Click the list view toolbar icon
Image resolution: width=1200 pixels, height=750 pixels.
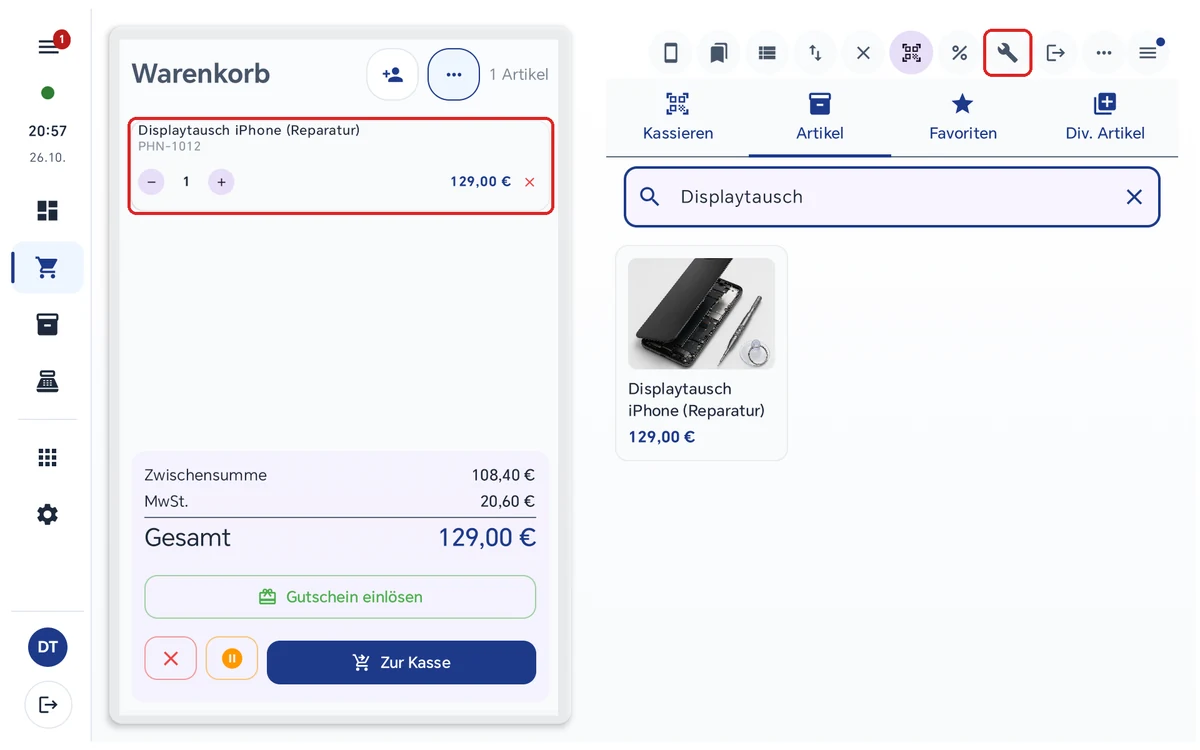coord(767,53)
